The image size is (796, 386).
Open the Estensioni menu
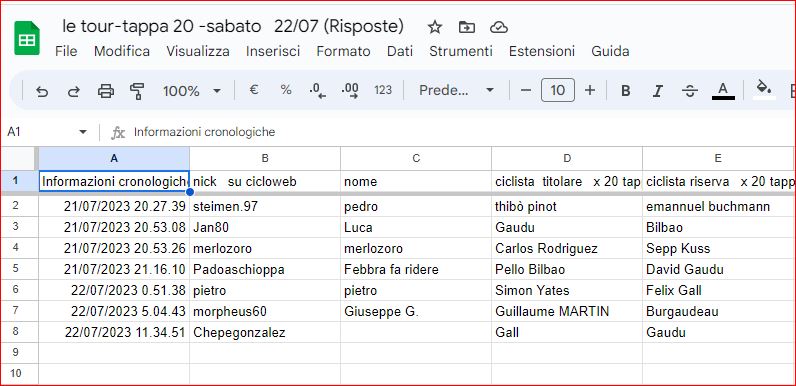click(x=542, y=51)
